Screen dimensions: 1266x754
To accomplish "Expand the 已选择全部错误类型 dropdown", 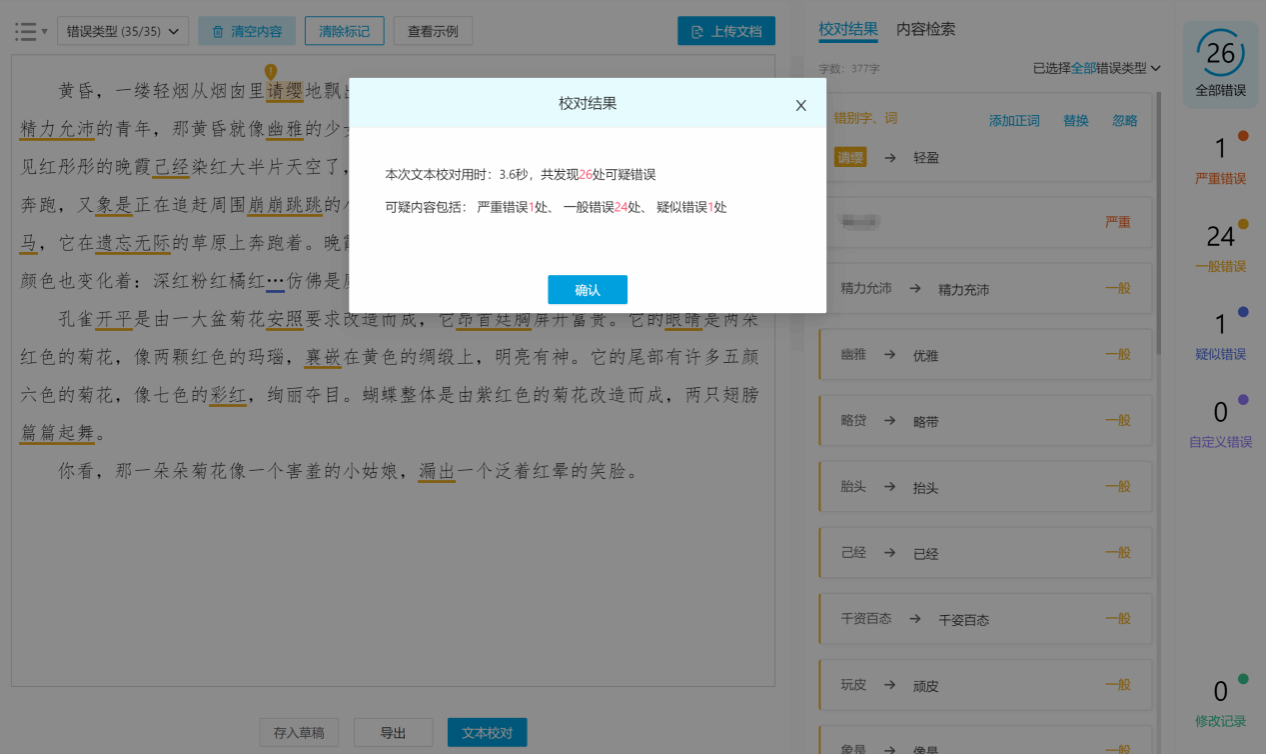I will coord(1096,68).
